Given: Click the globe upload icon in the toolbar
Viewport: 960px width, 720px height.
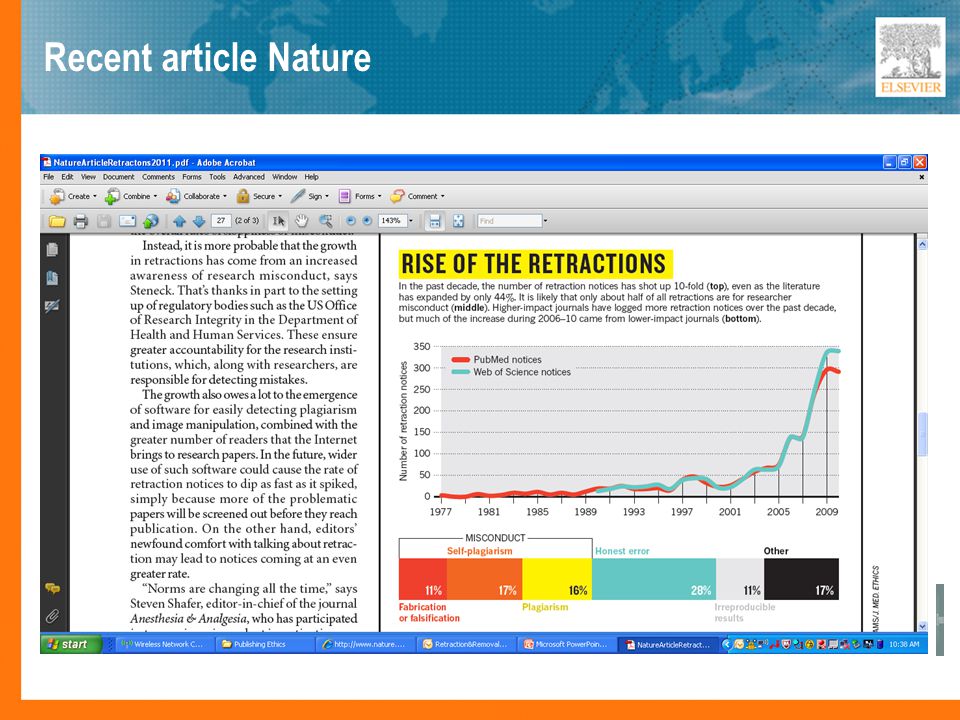Looking at the screenshot, I should [151, 221].
